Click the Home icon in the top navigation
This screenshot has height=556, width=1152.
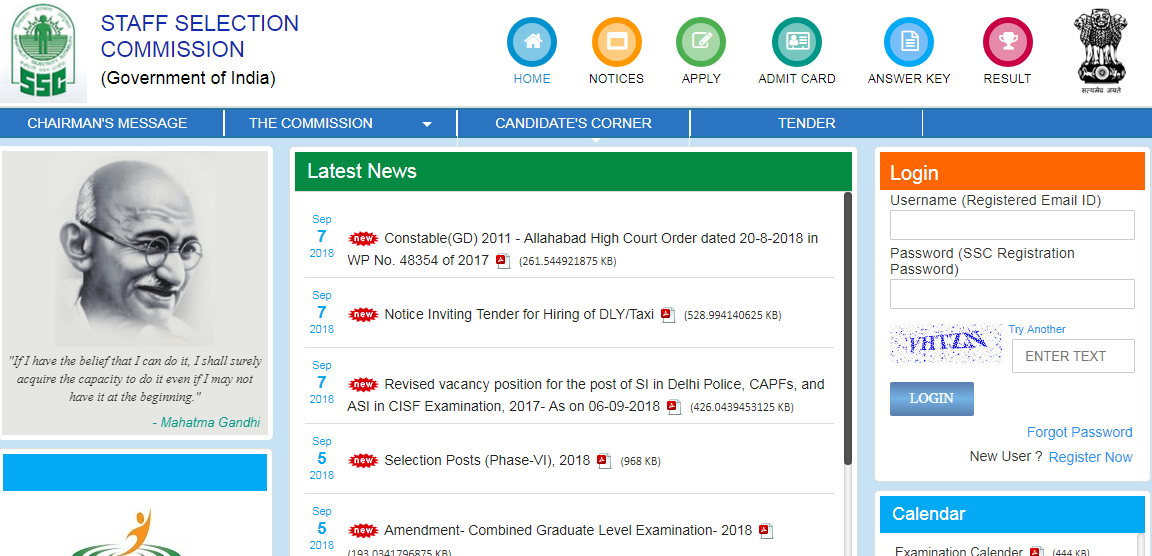(x=532, y=43)
